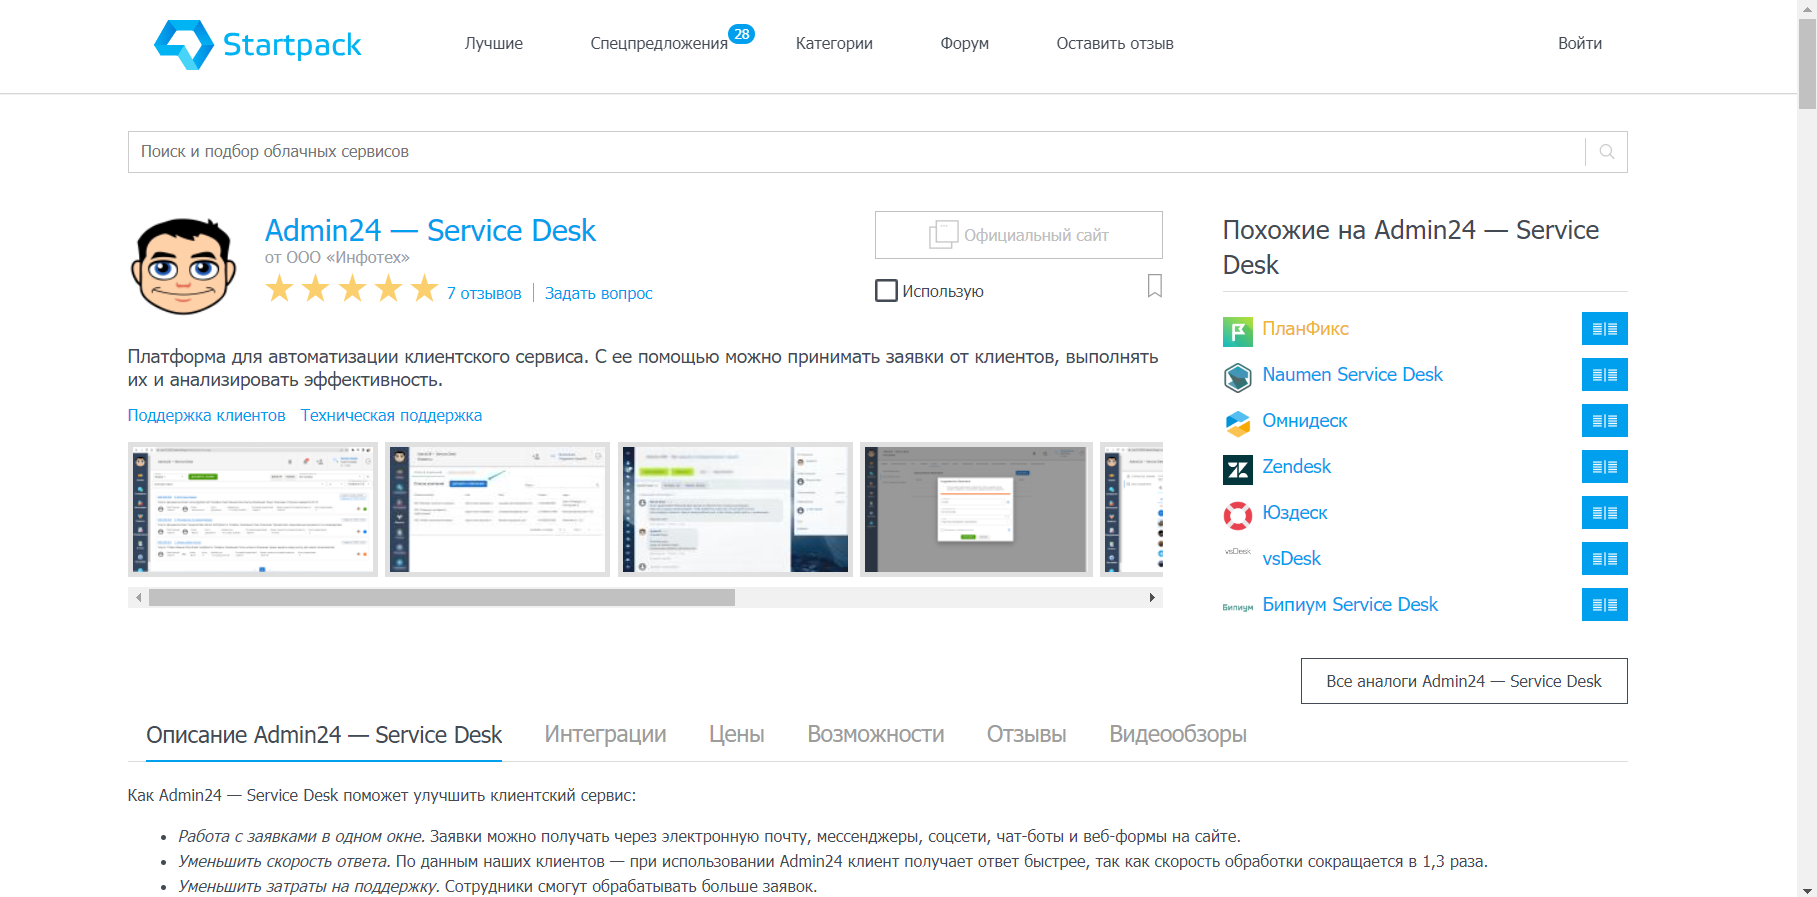Open the Форум menu item
The image size is (1817, 897).
(965, 43)
